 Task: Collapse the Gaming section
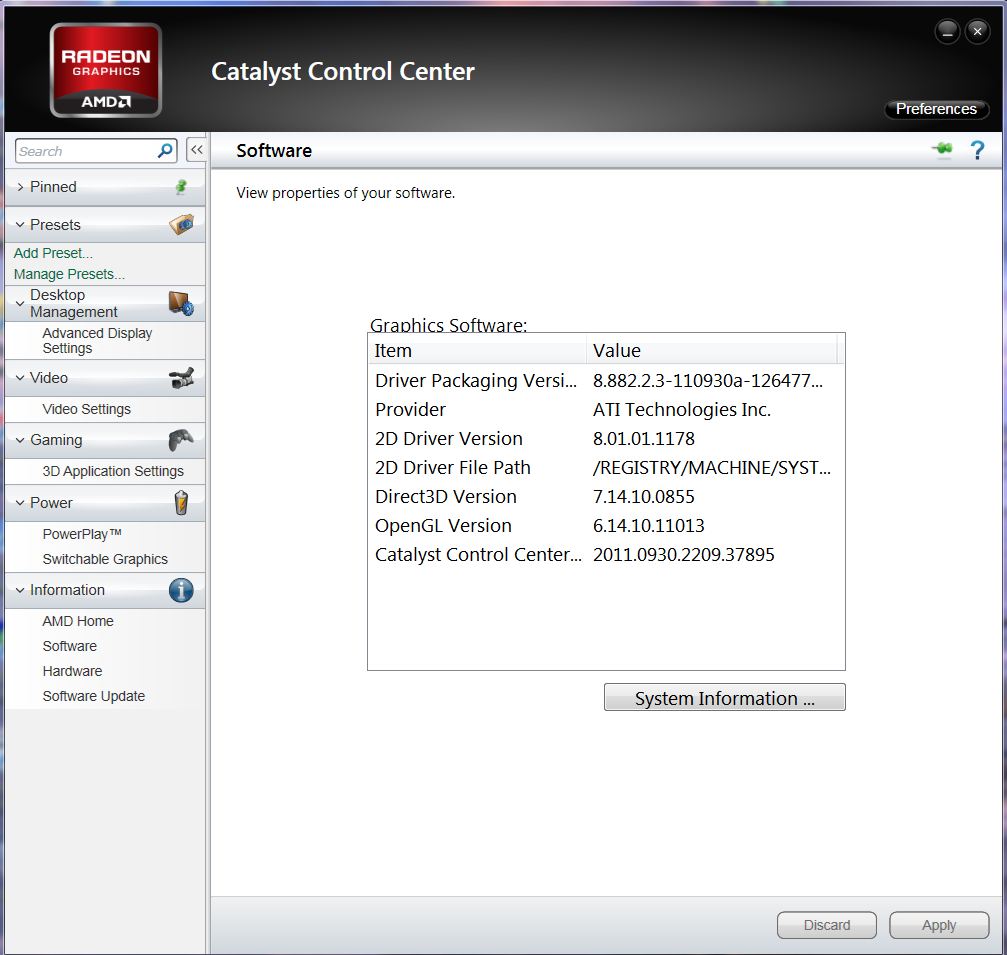pos(20,440)
